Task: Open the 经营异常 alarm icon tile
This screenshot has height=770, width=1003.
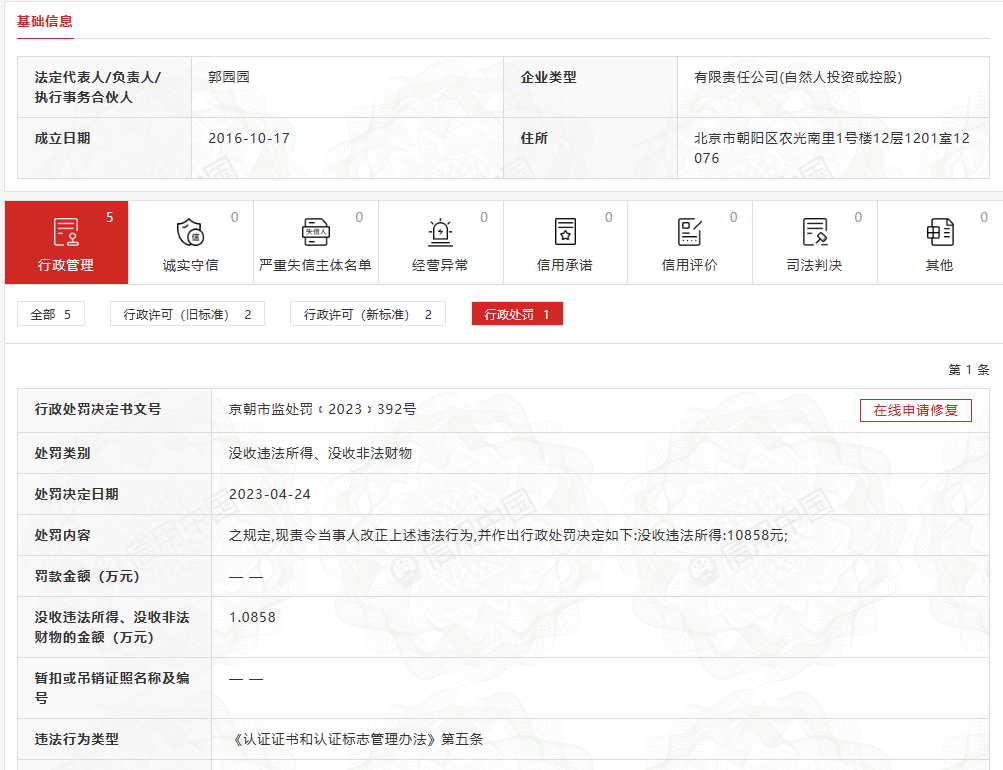Action: (x=441, y=242)
